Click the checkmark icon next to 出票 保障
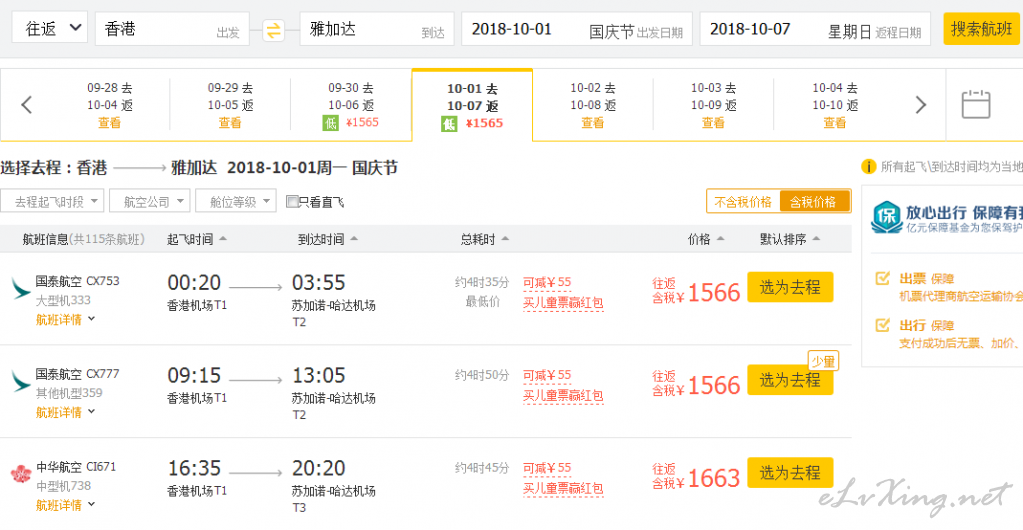 tap(882, 279)
